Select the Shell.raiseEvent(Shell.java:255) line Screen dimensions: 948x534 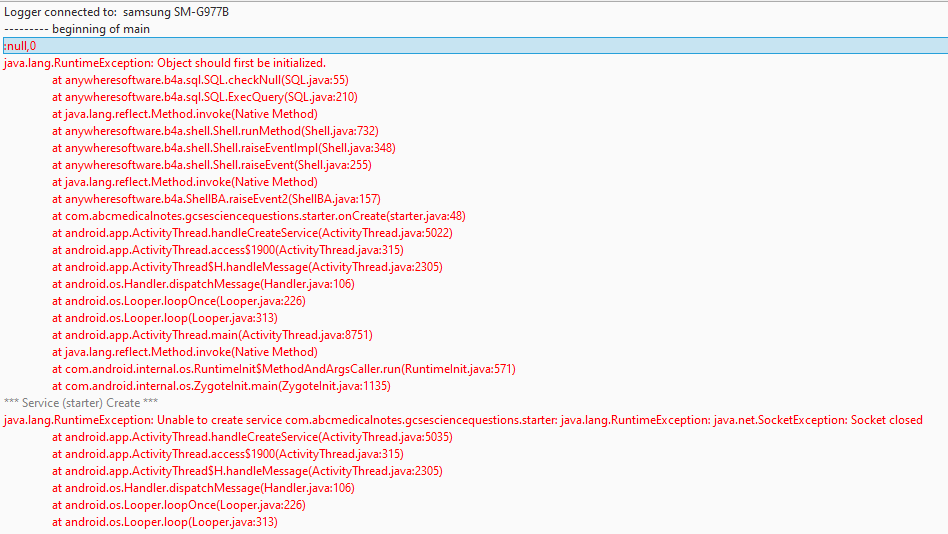212,164
